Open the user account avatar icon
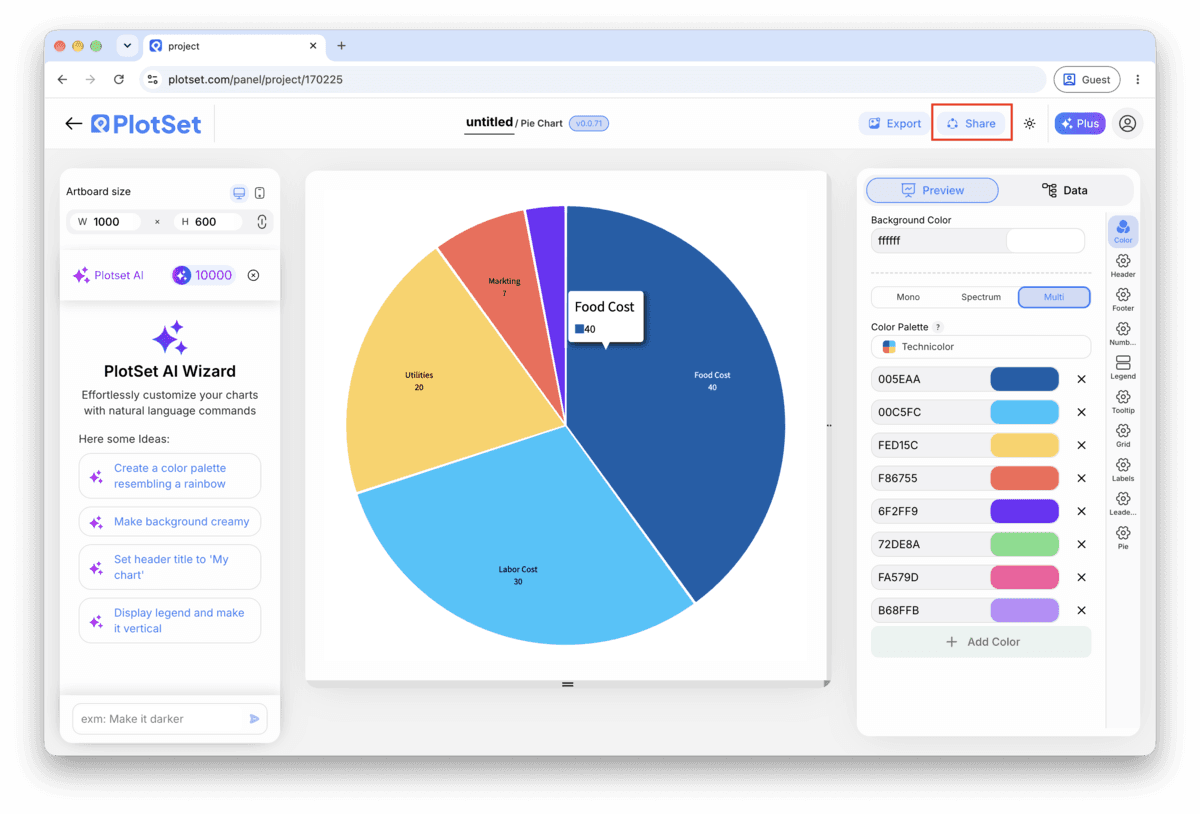Image resolution: width=1200 pixels, height=814 pixels. [1127, 124]
